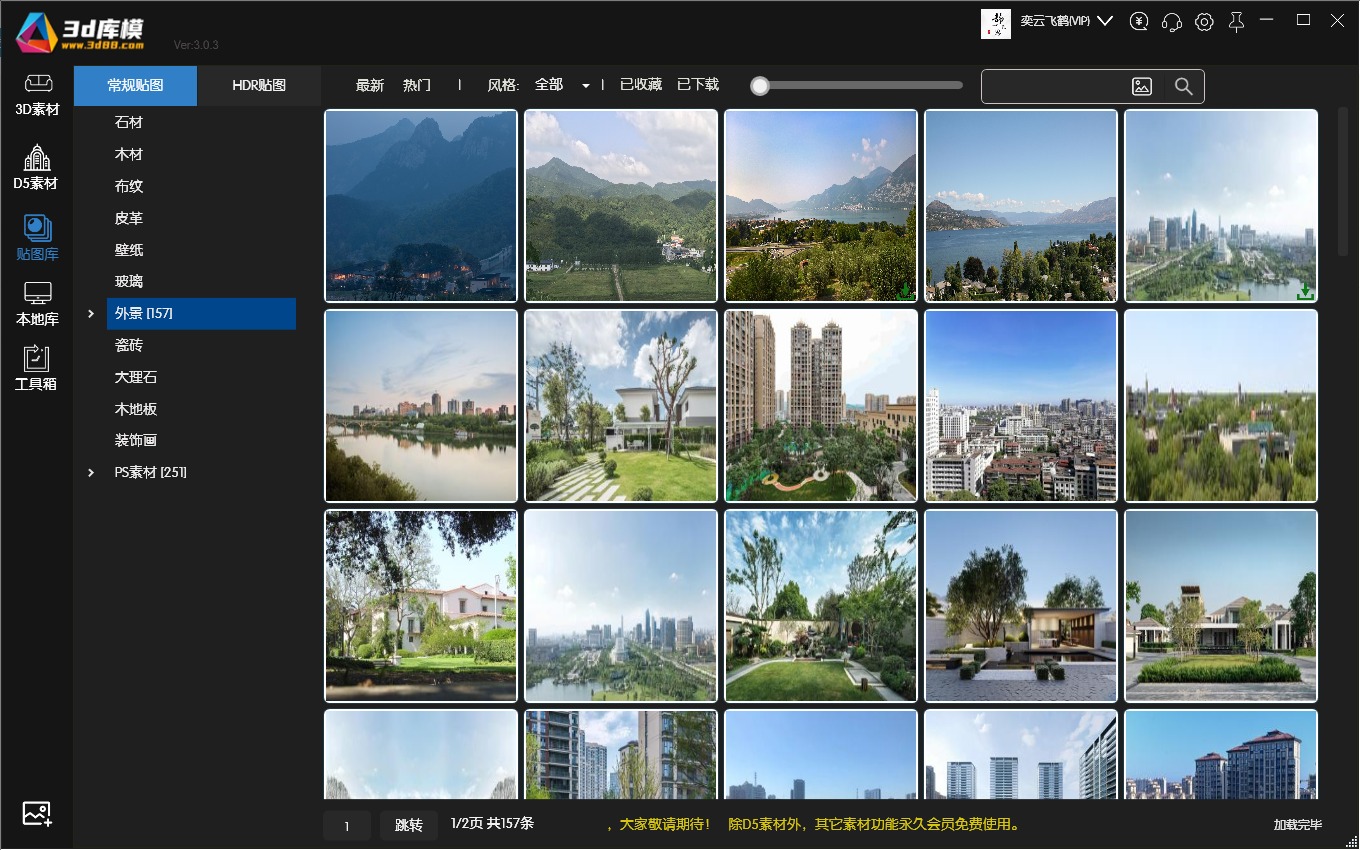
Task: Expand the 外景 category arrow
Action: [91, 314]
